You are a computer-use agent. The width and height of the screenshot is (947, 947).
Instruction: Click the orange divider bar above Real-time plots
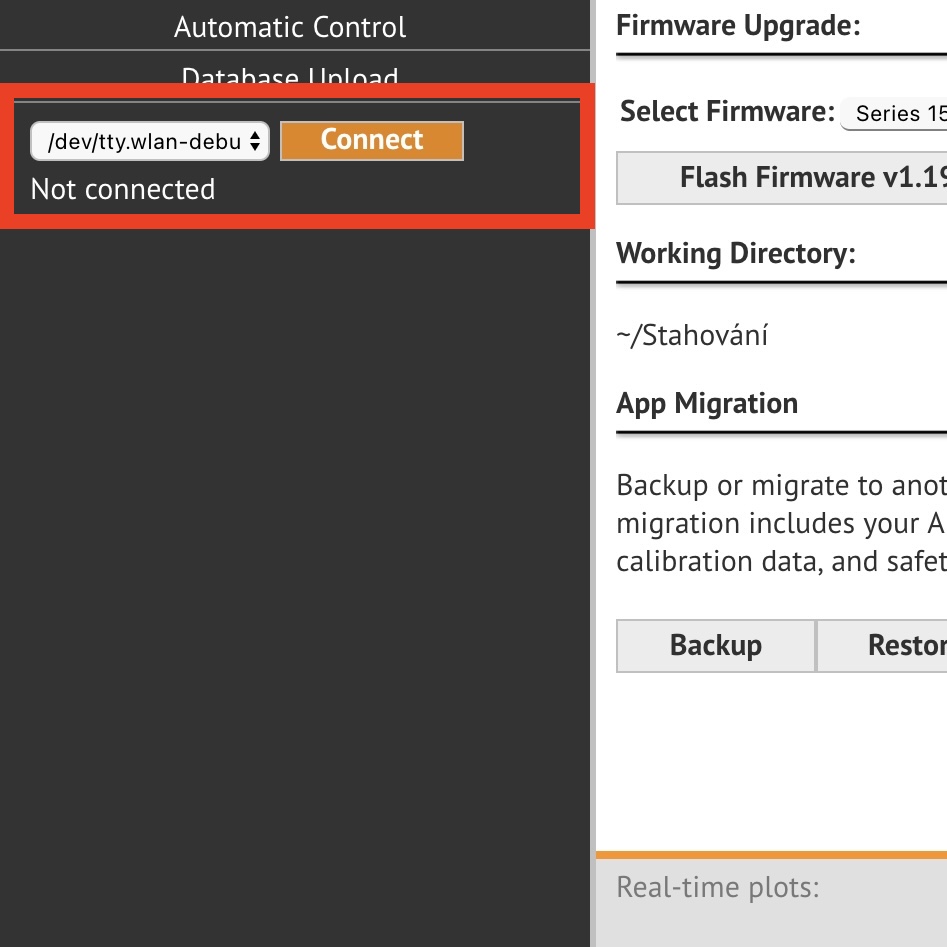coord(771,855)
